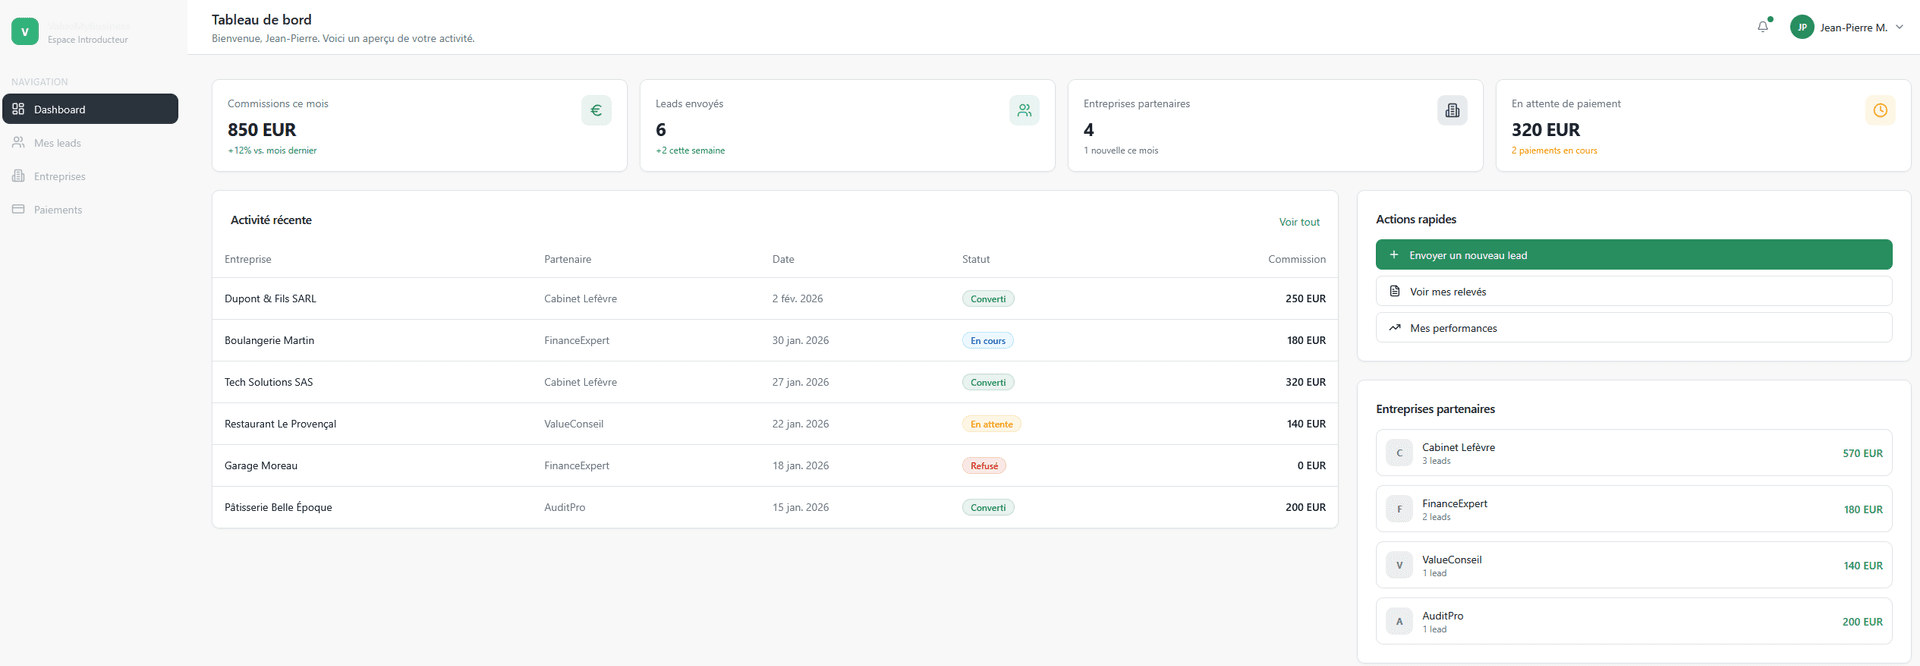Click the F avatar of FinanceExpert

tap(1399, 509)
